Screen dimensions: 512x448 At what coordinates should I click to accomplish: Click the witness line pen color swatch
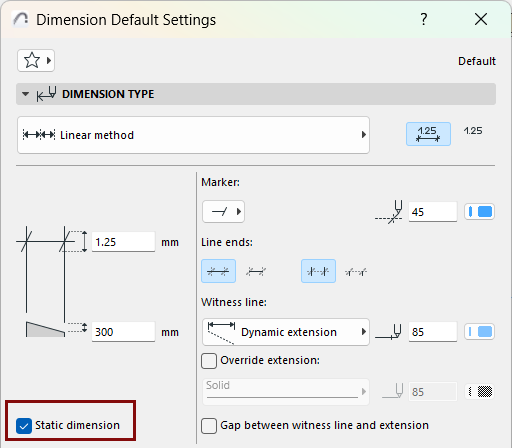[x=480, y=332]
